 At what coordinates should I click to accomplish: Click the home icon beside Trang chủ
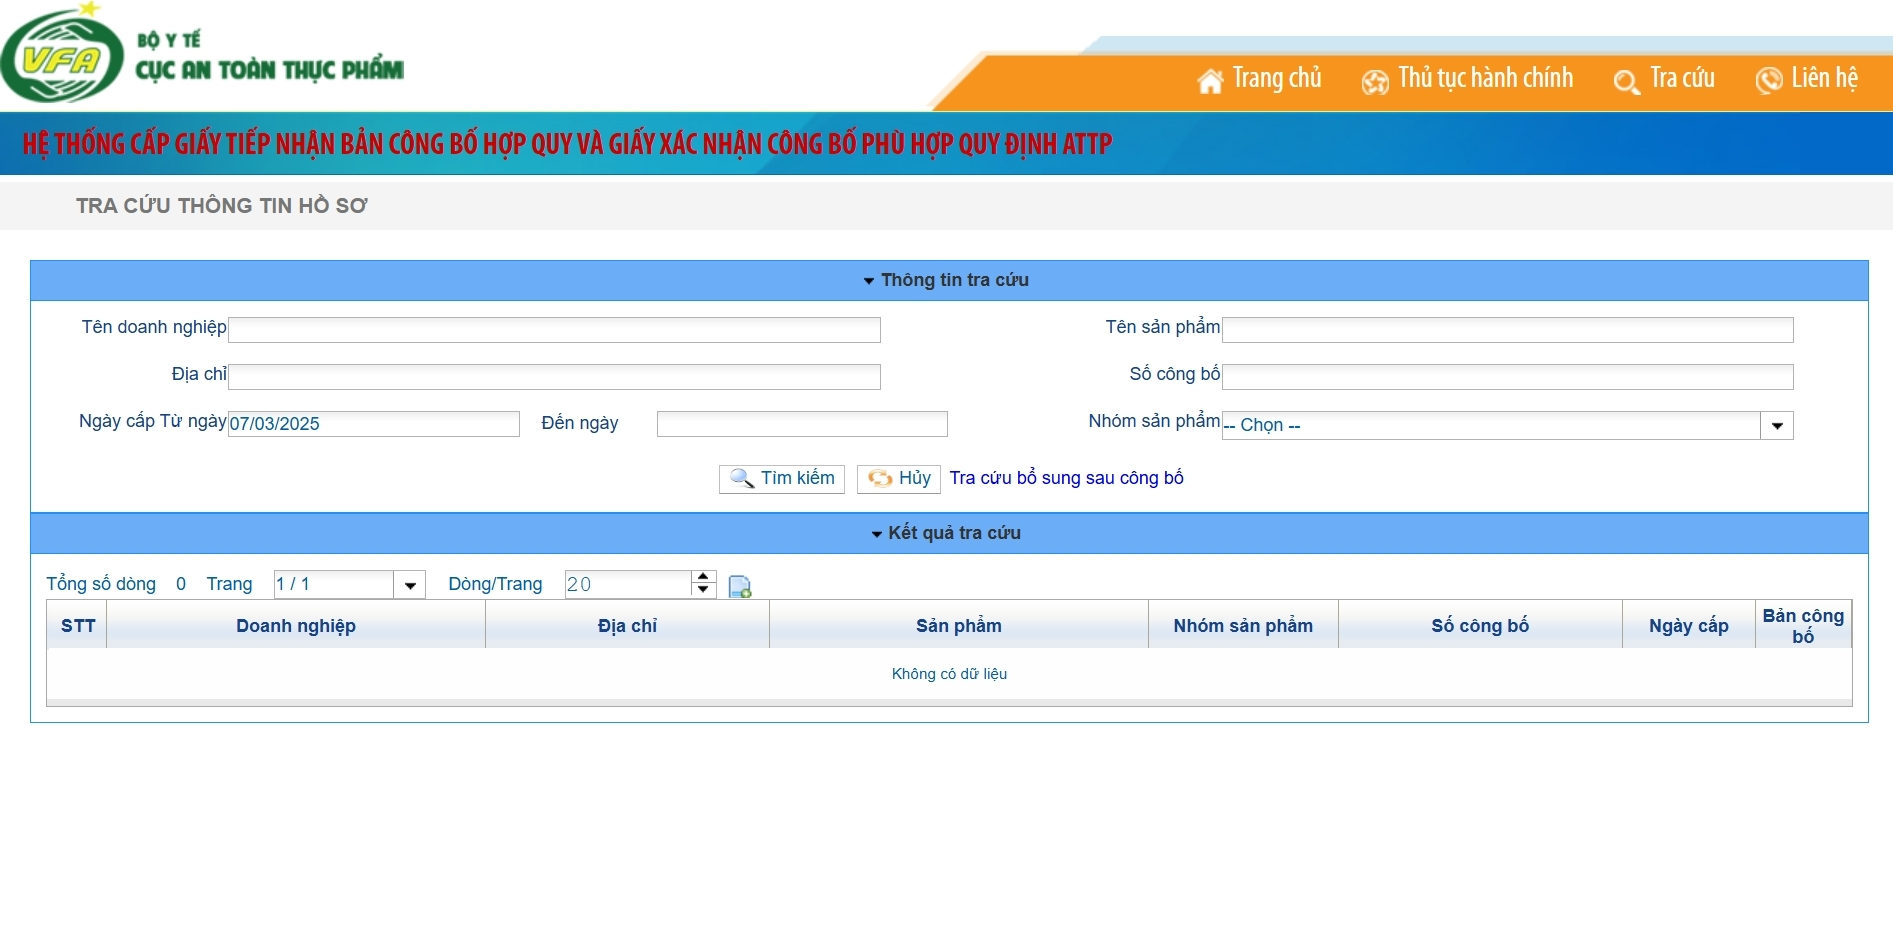pyautogui.click(x=1210, y=81)
